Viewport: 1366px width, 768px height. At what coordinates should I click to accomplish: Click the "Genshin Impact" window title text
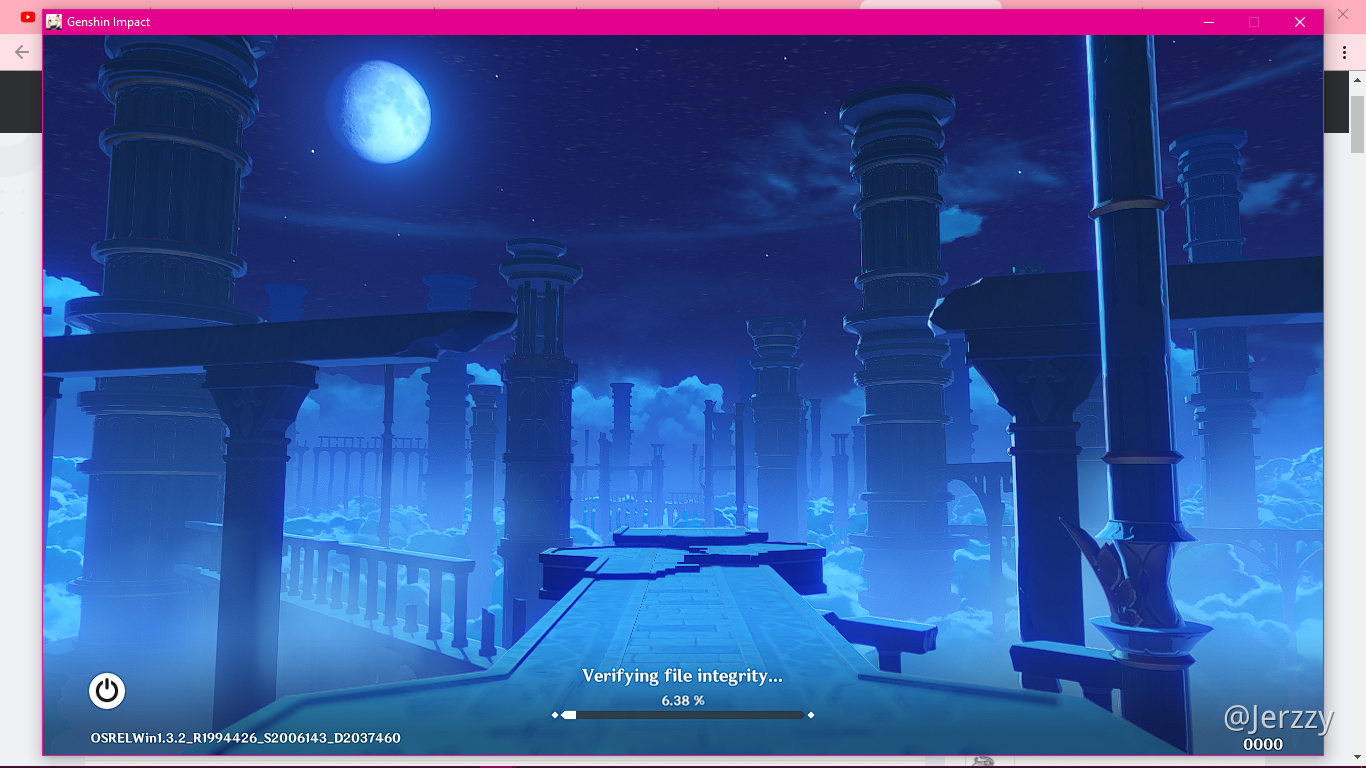(109, 22)
